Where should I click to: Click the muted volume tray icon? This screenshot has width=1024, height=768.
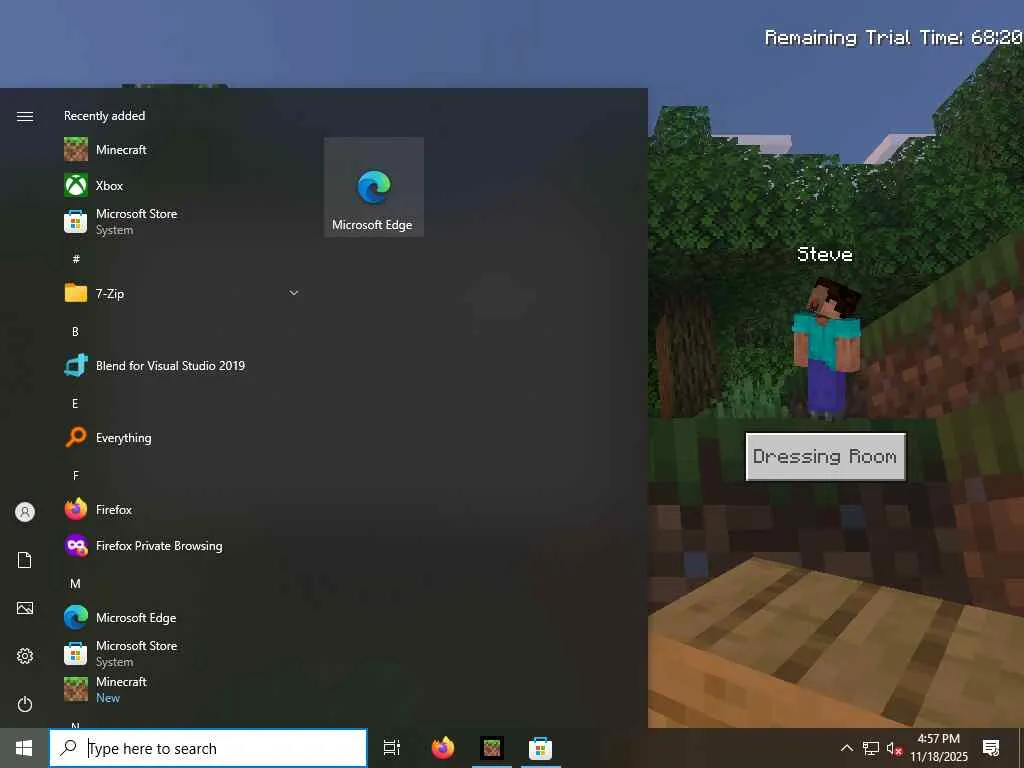(x=894, y=748)
